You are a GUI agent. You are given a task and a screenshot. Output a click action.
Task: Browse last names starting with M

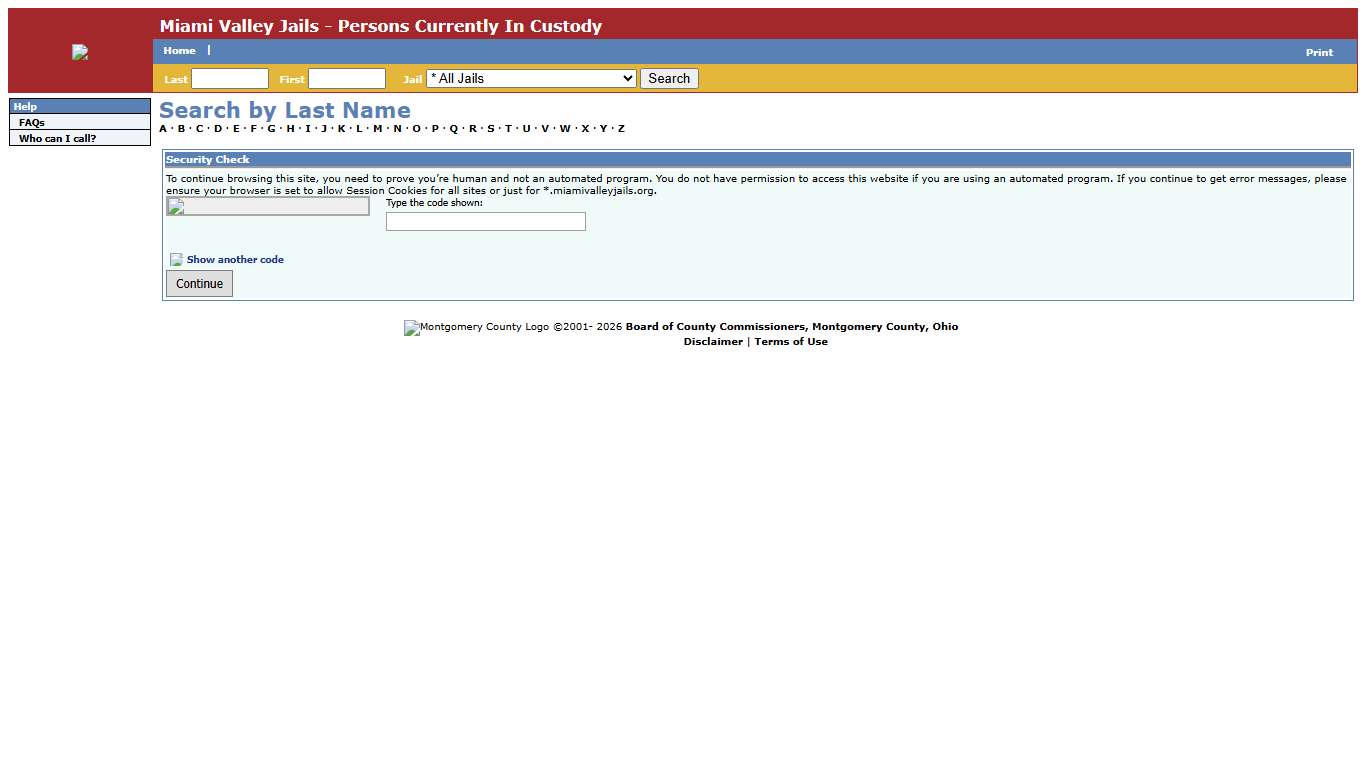[x=377, y=129]
